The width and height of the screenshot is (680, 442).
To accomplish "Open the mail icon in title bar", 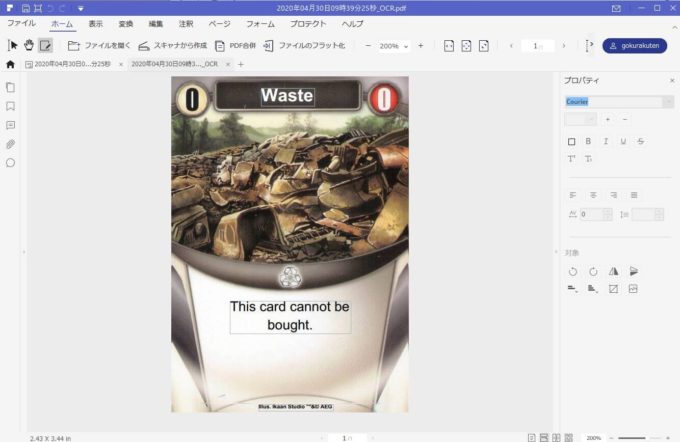I will 616,8.
